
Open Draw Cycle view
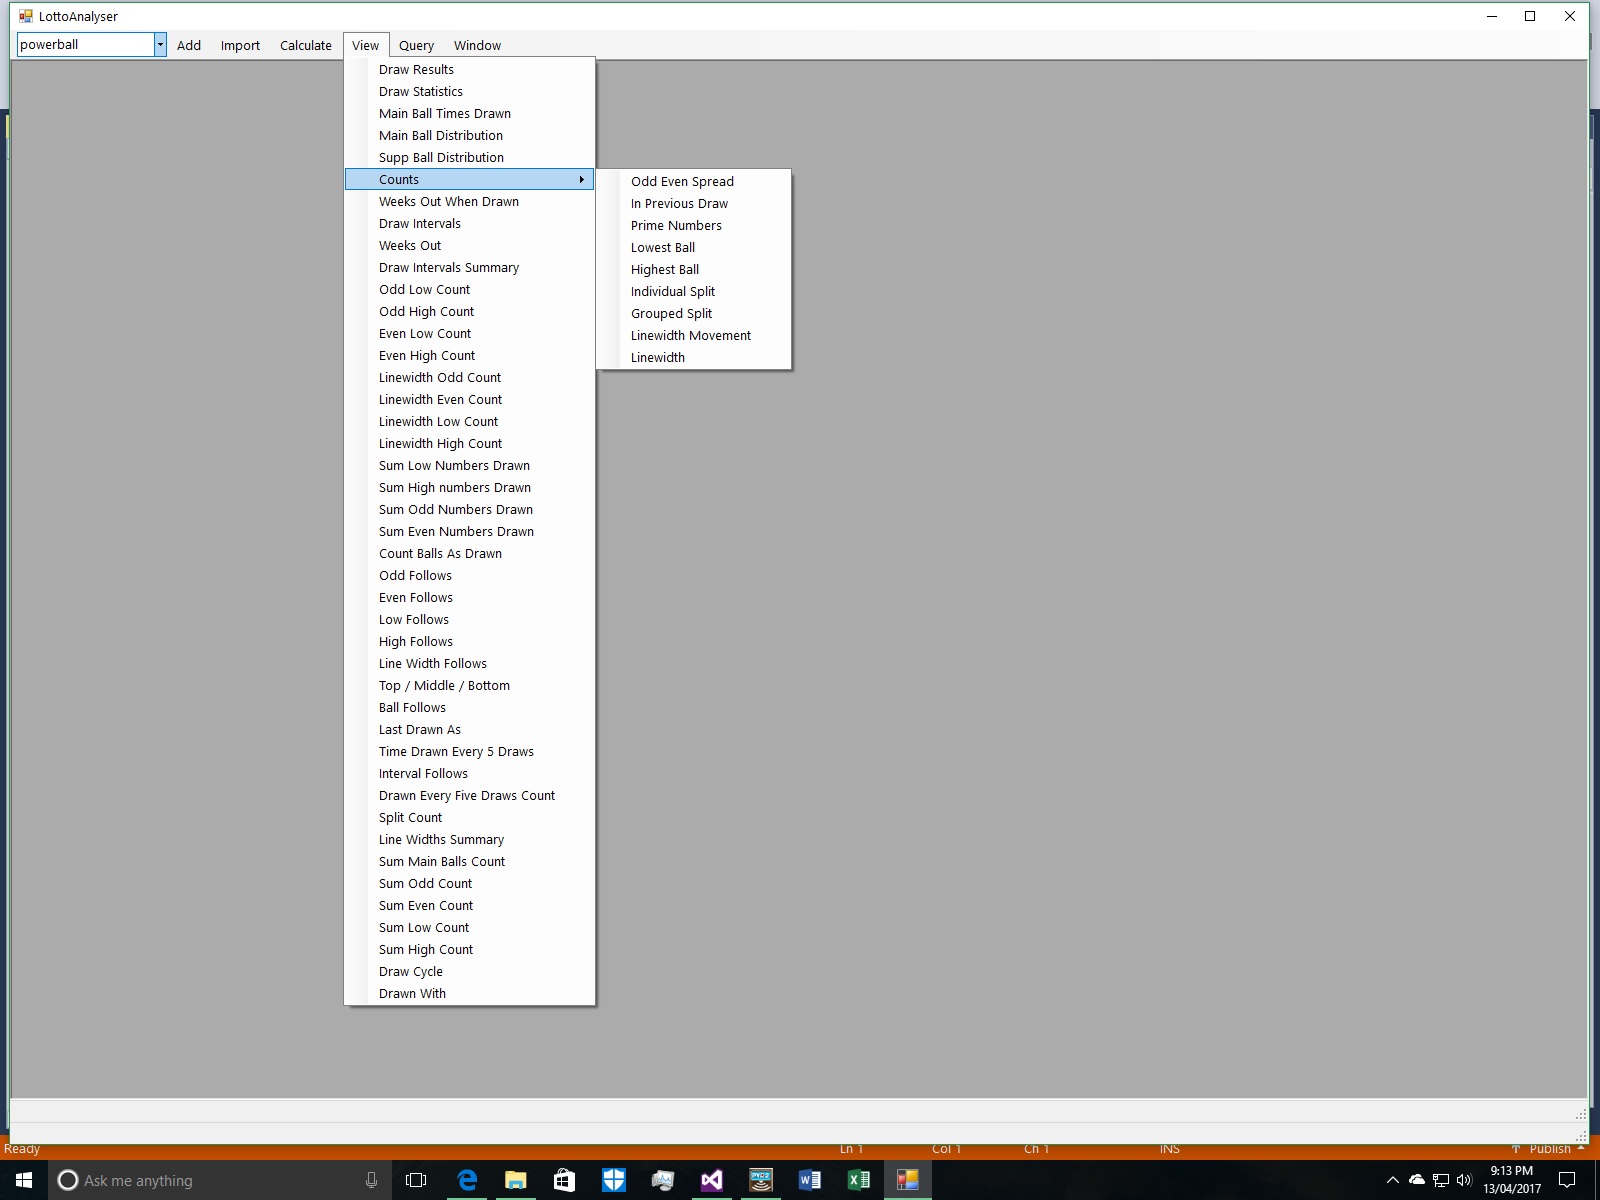[469, 971]
